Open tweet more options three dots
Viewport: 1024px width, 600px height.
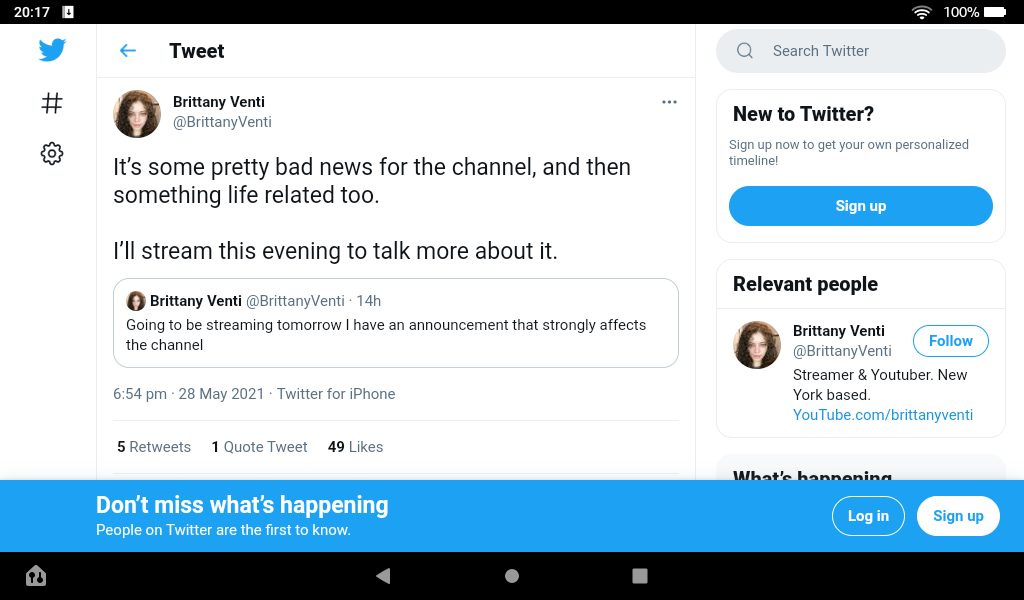[669, 102]
